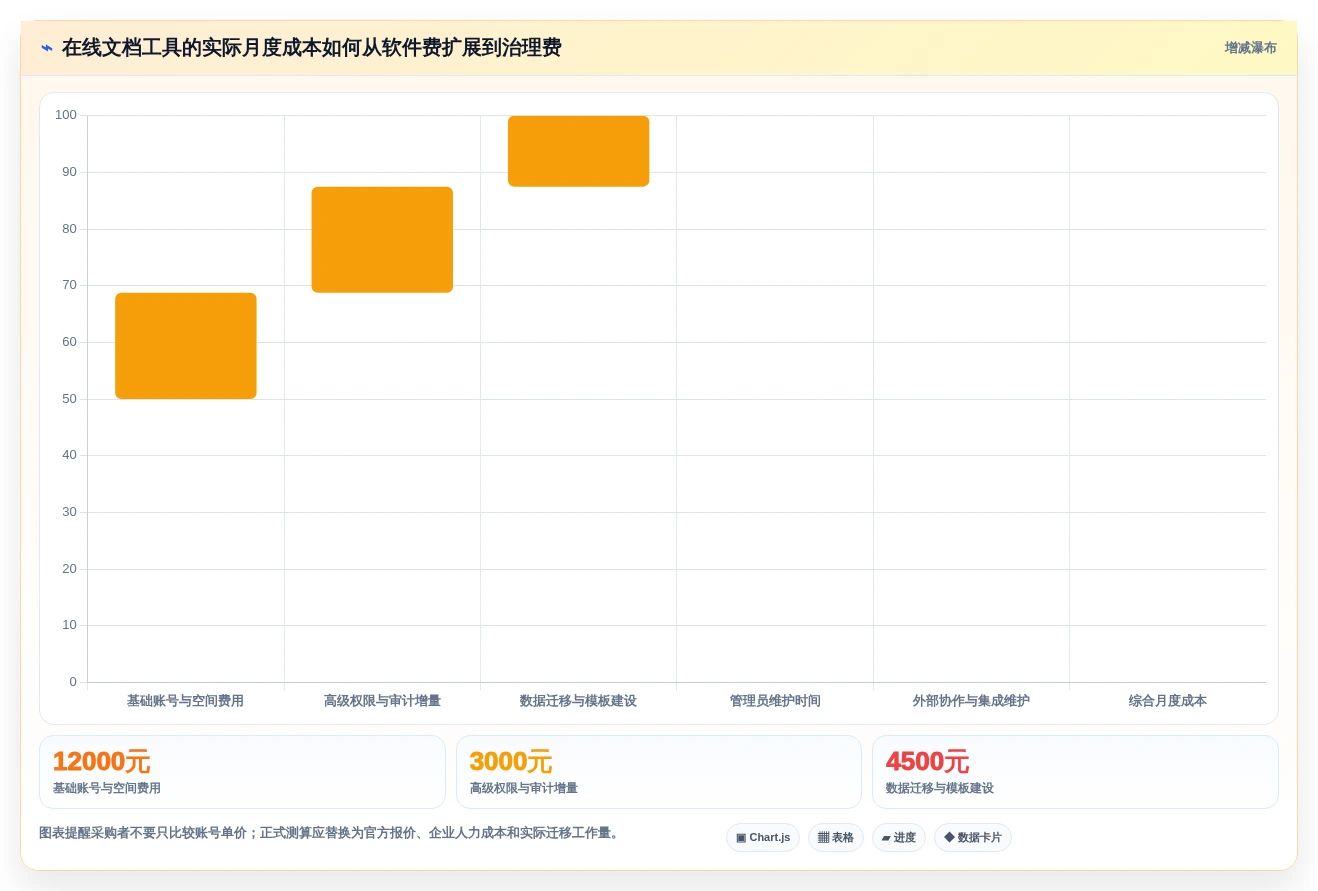The height and width of the screenshot is (891, 1318).
Task: Click axis label 基础账号与空间费用 under the chart
Action: click(185, 701)
